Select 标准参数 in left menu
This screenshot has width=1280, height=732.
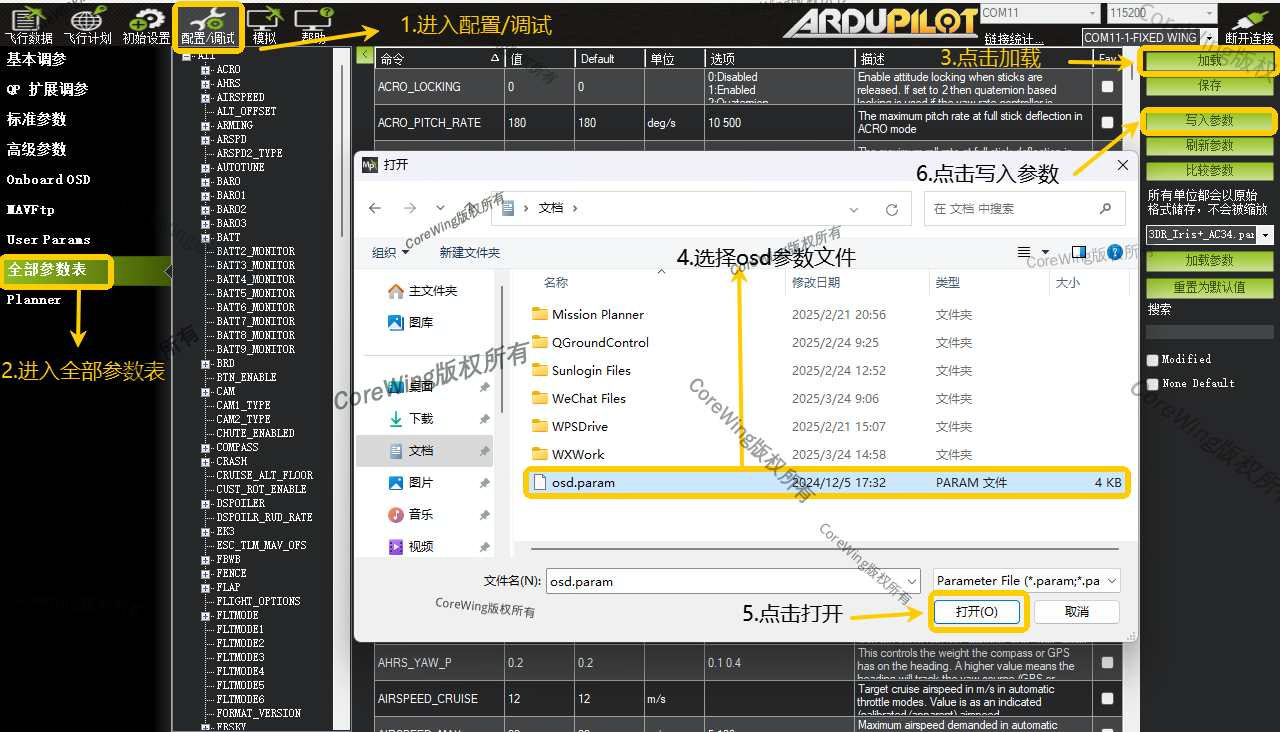pyautogui.click(x=37, y=119)
